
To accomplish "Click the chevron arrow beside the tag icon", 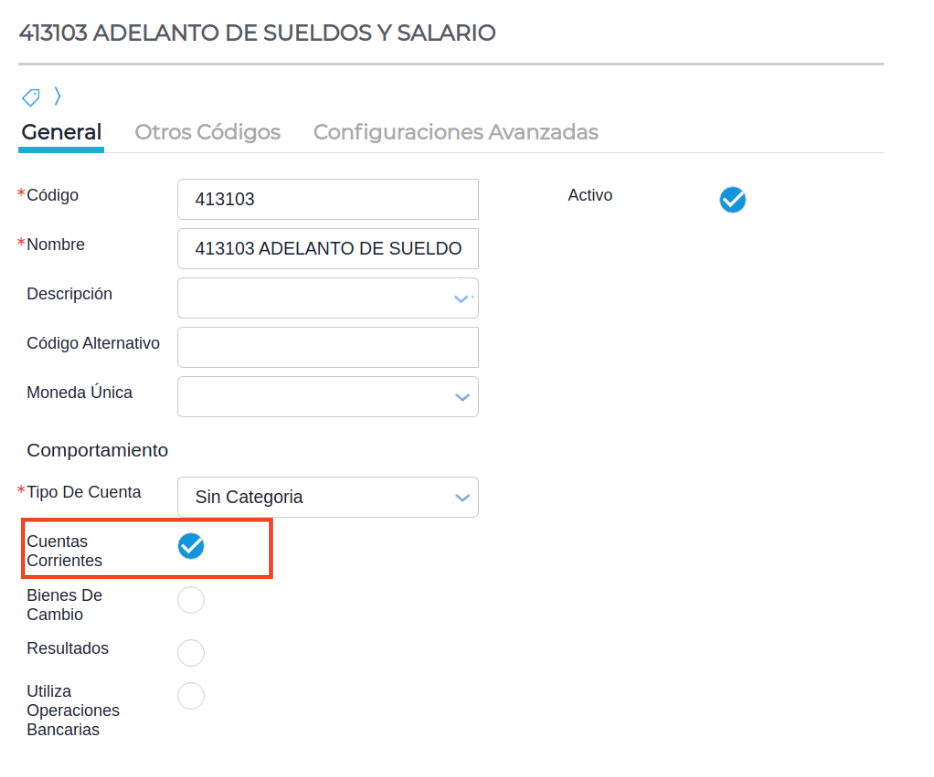I will (x=58, y=96).
